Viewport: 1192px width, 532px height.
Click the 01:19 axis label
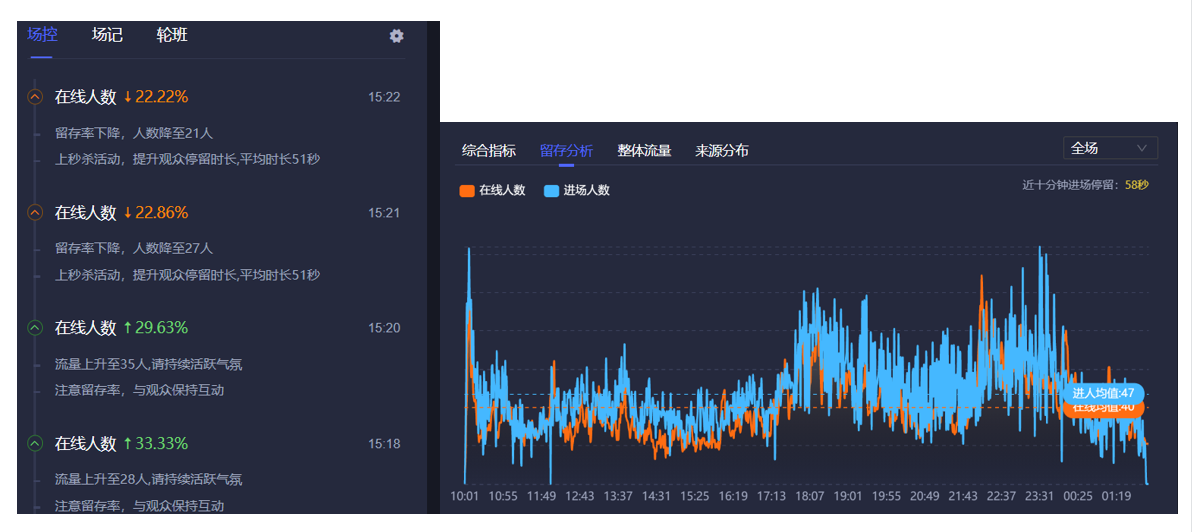pos(1116,496)
